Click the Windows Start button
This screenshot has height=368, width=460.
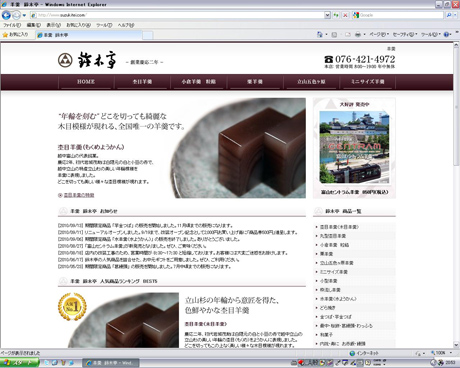point(20,363)
